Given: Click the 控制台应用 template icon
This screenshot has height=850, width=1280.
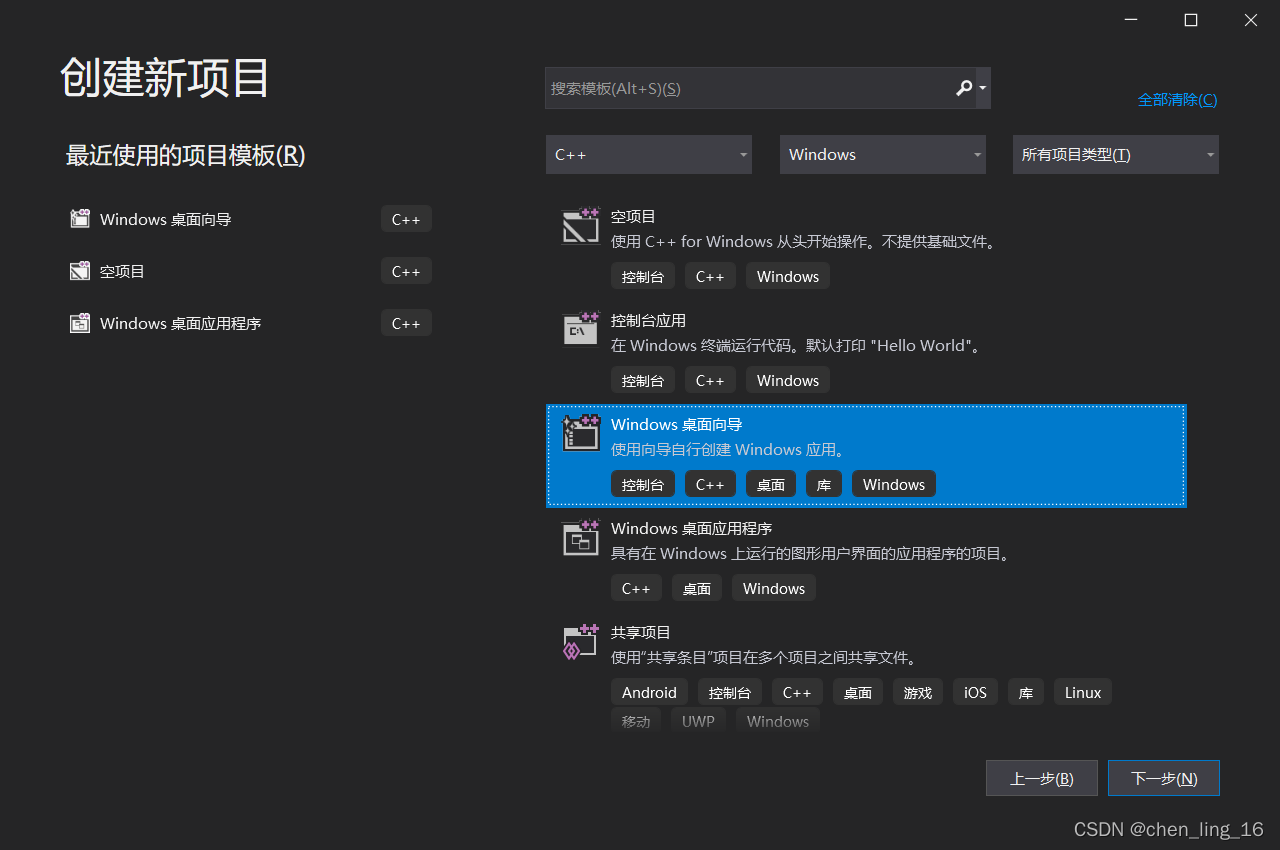Looking at the screenshot, I should click(x=580, y=329).
